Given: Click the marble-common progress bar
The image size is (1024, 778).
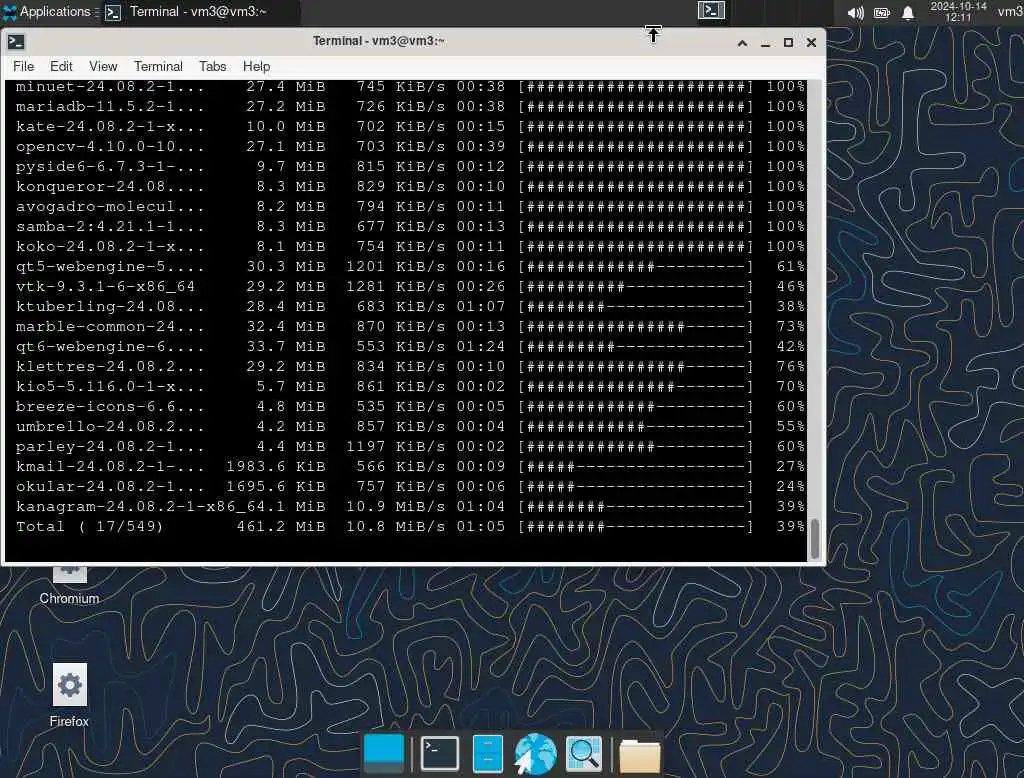Looking at the screenshot, I should (x=636, y=327).
